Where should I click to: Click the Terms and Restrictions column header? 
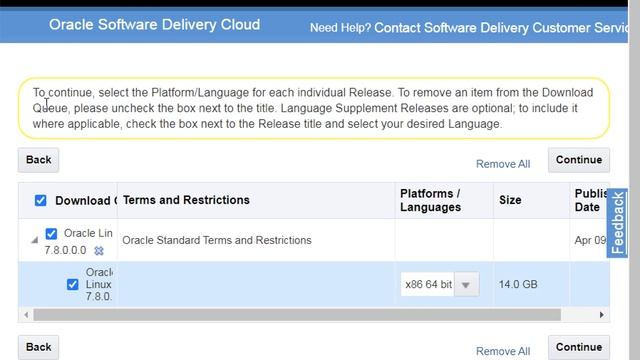256,200
